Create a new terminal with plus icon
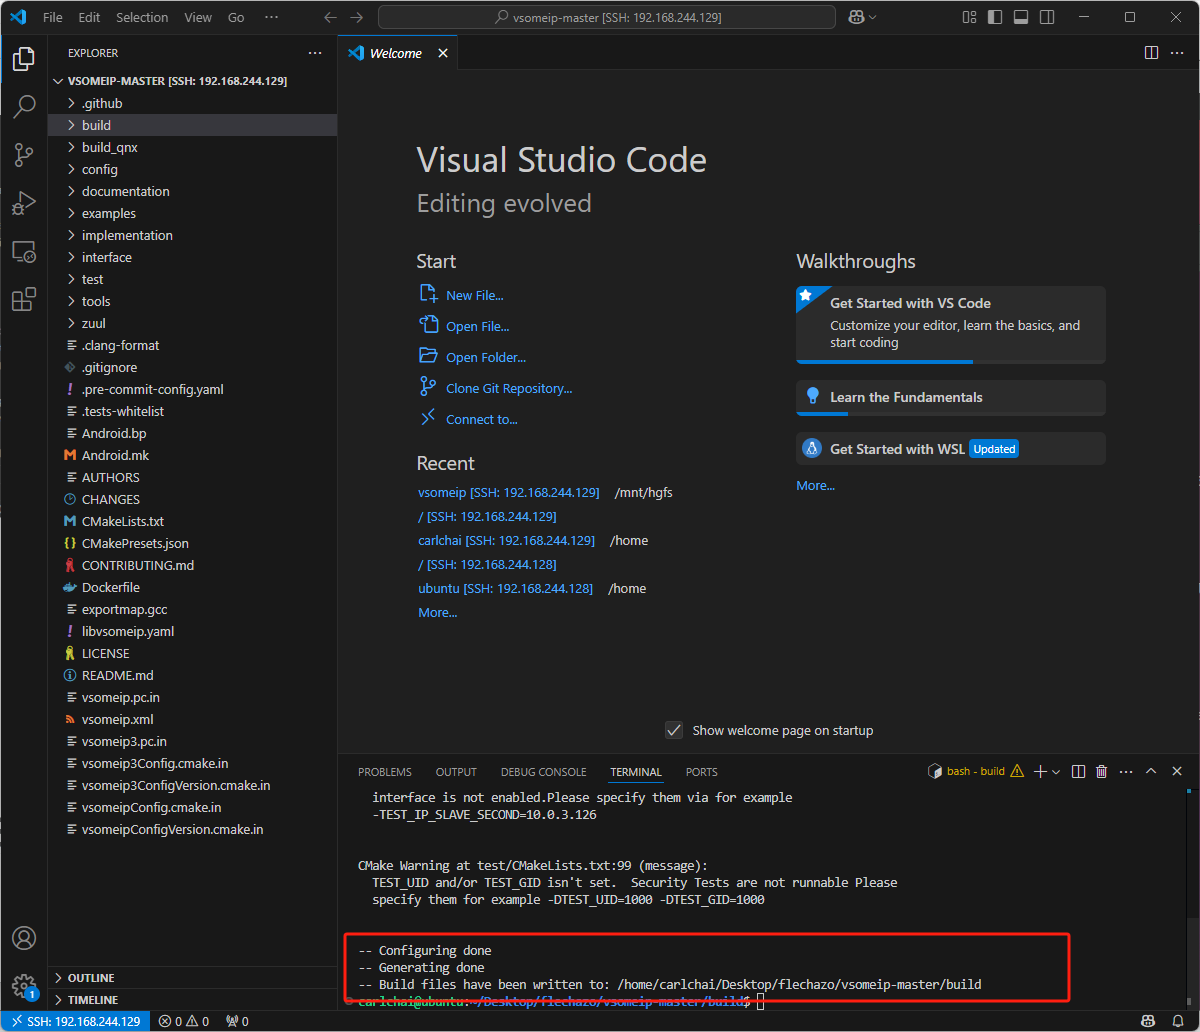Viewport: 1200px width, 1032px height. 1039,771
